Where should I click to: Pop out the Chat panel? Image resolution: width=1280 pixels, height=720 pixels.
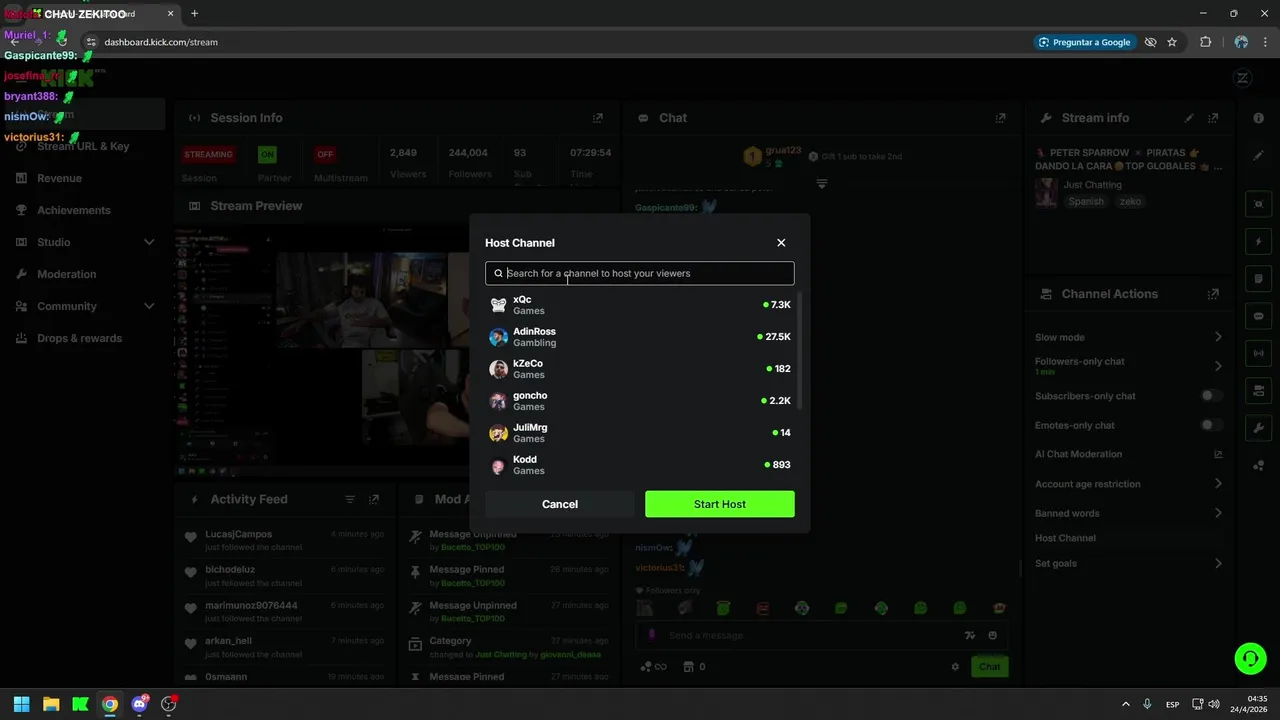pos(1000,118)
